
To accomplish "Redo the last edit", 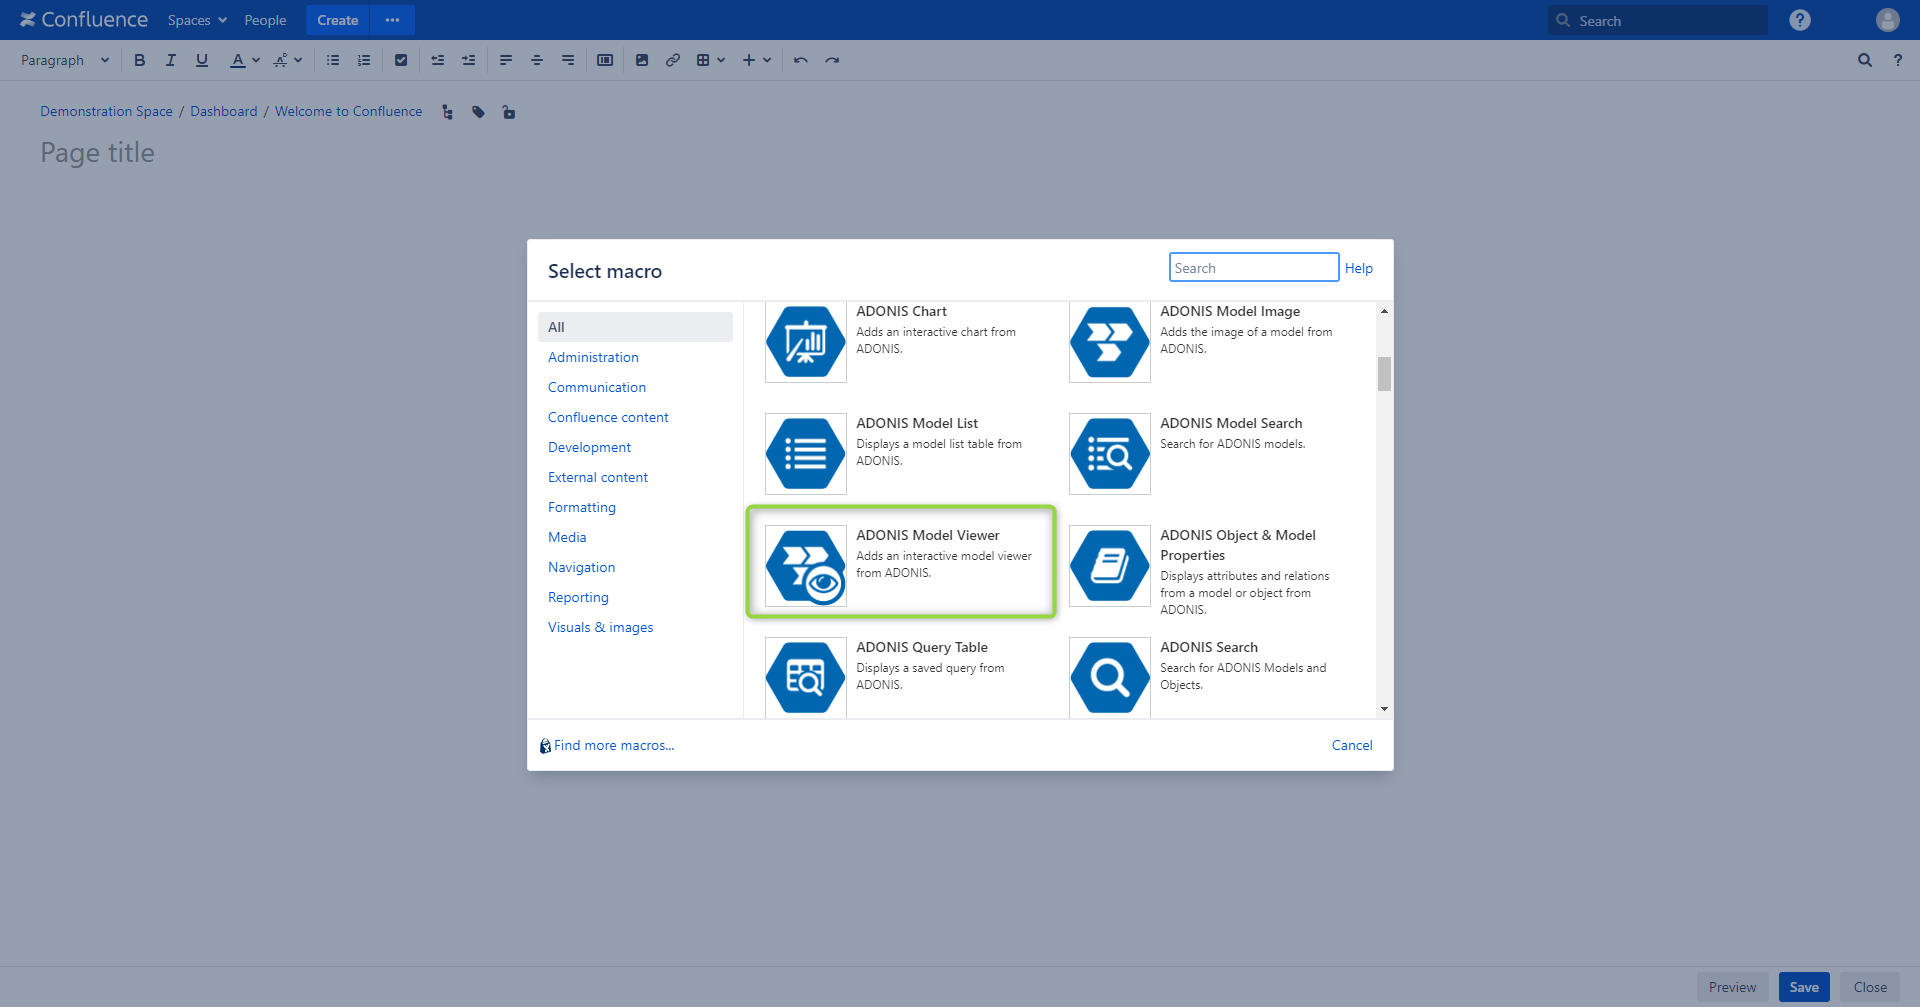I will click(832, 60).
